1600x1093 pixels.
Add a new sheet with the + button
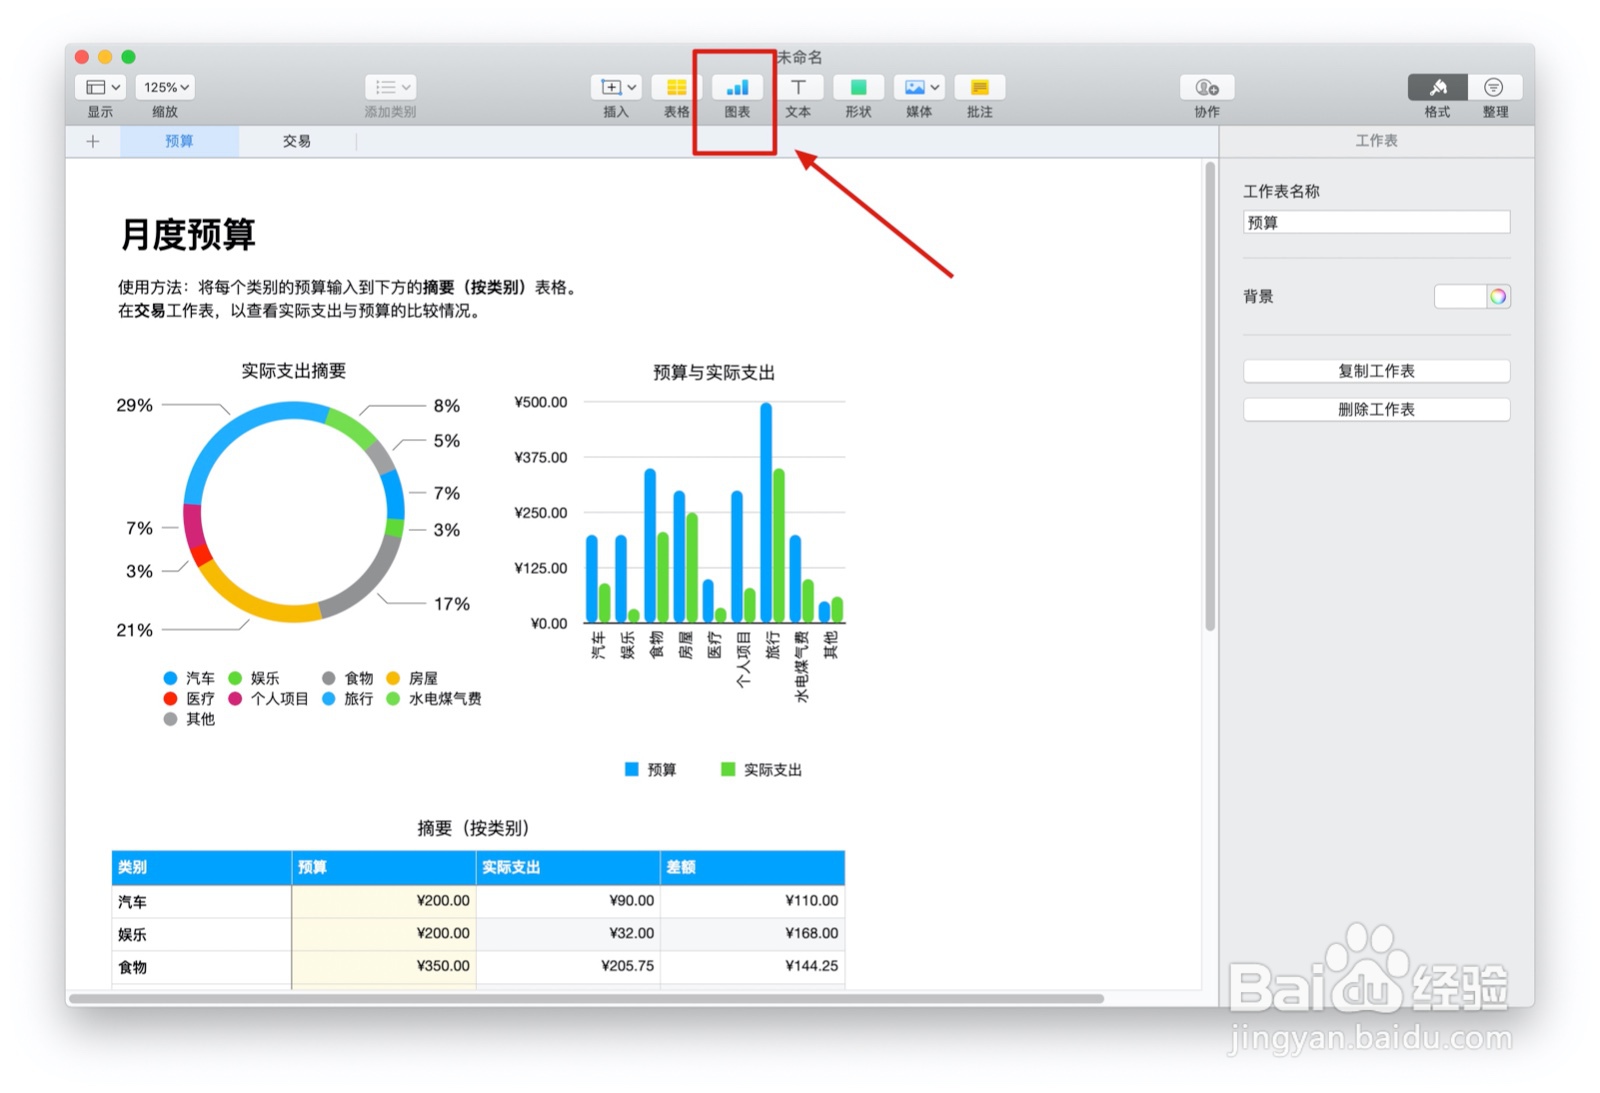pos(92,141)
